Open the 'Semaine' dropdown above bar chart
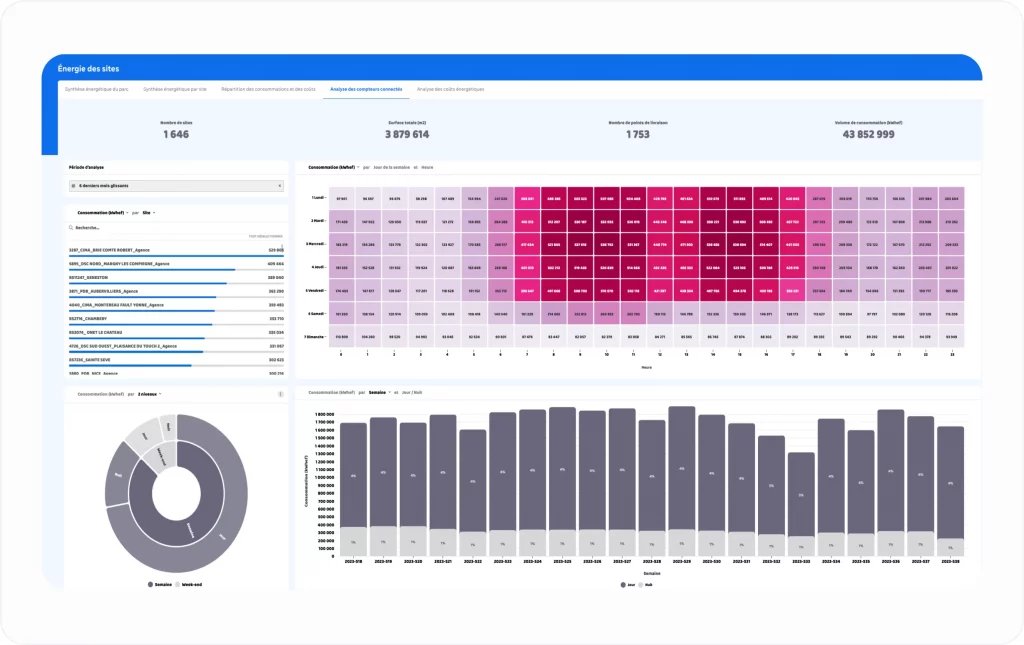This screenshot has width=1024, height=645. tap(378, 393)
